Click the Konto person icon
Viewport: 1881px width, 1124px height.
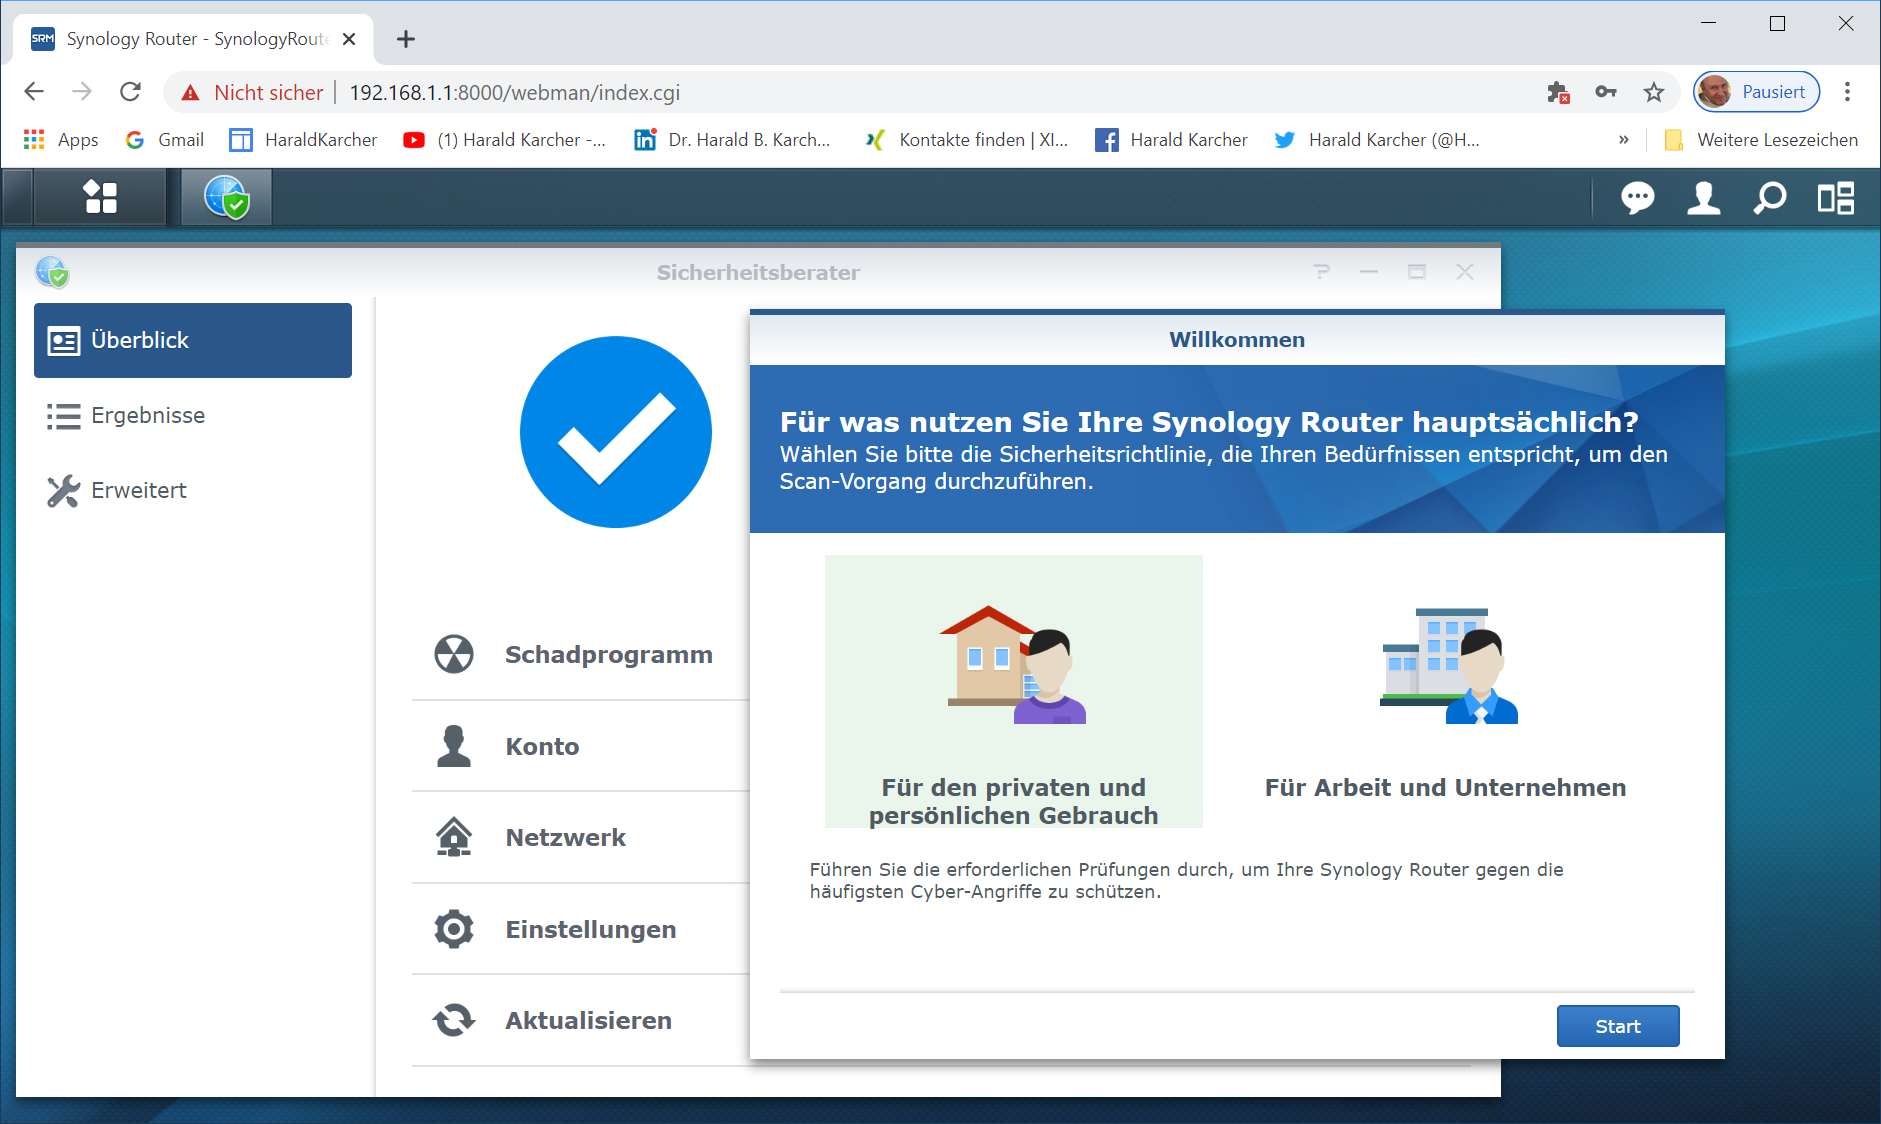(454, 746)
